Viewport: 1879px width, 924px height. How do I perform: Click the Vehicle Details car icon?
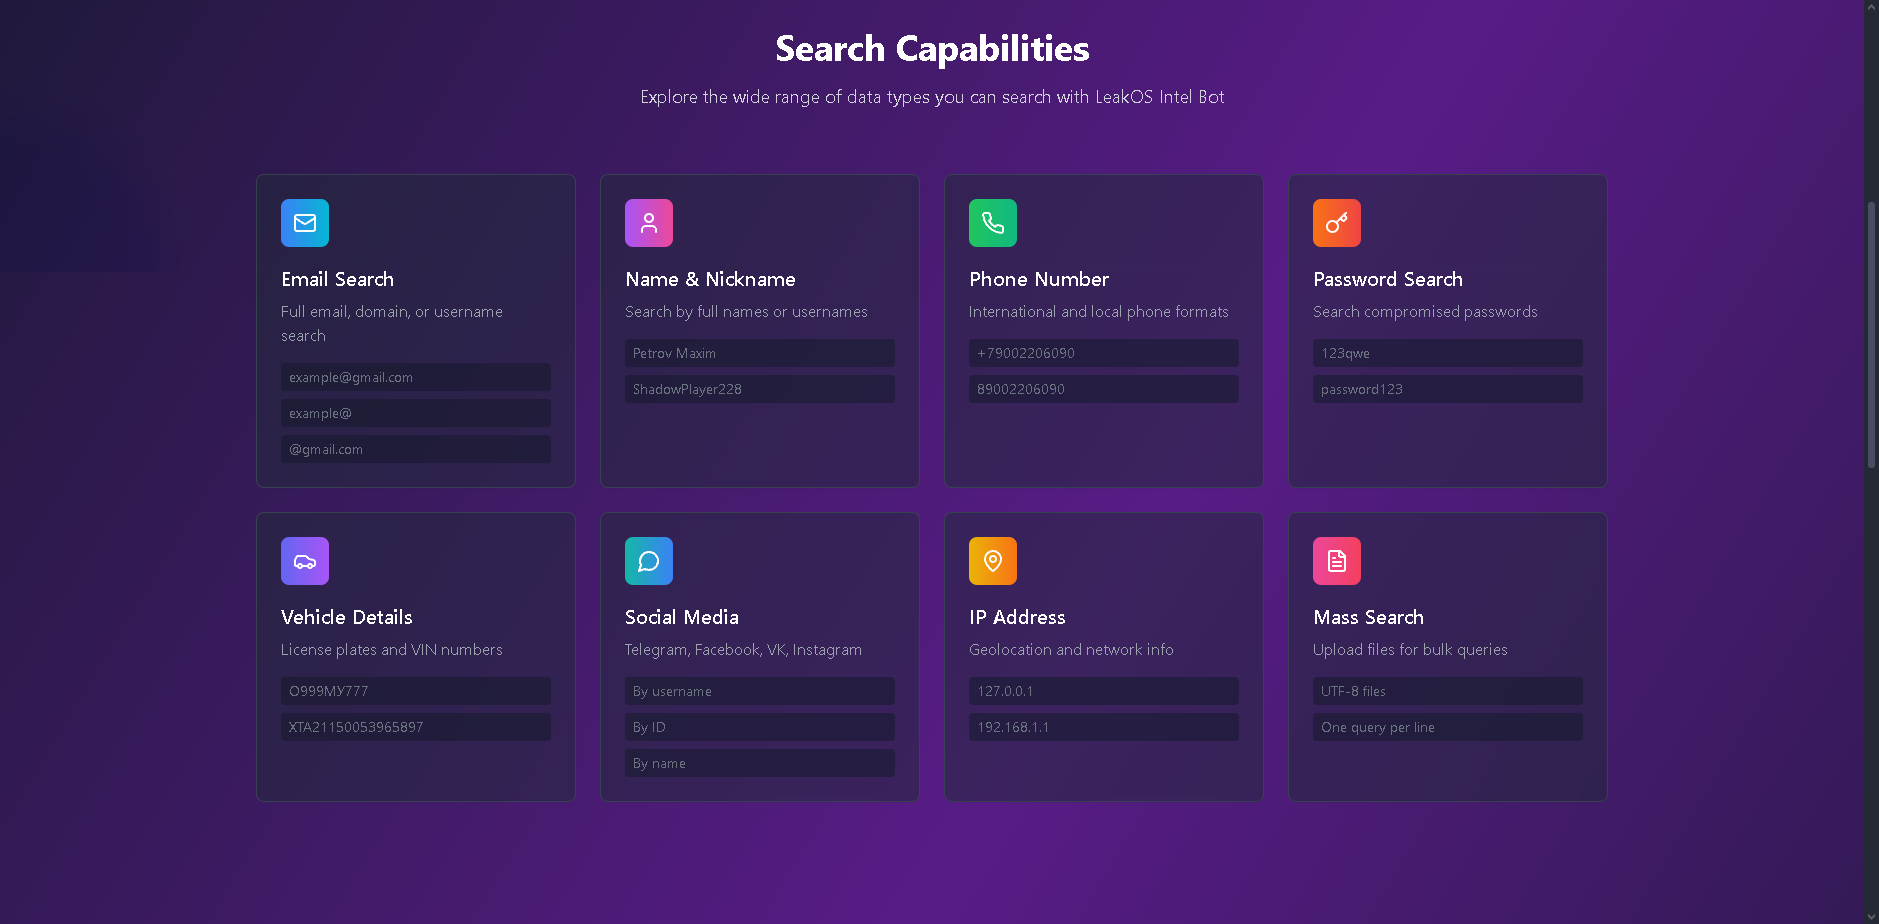[305, 561]
